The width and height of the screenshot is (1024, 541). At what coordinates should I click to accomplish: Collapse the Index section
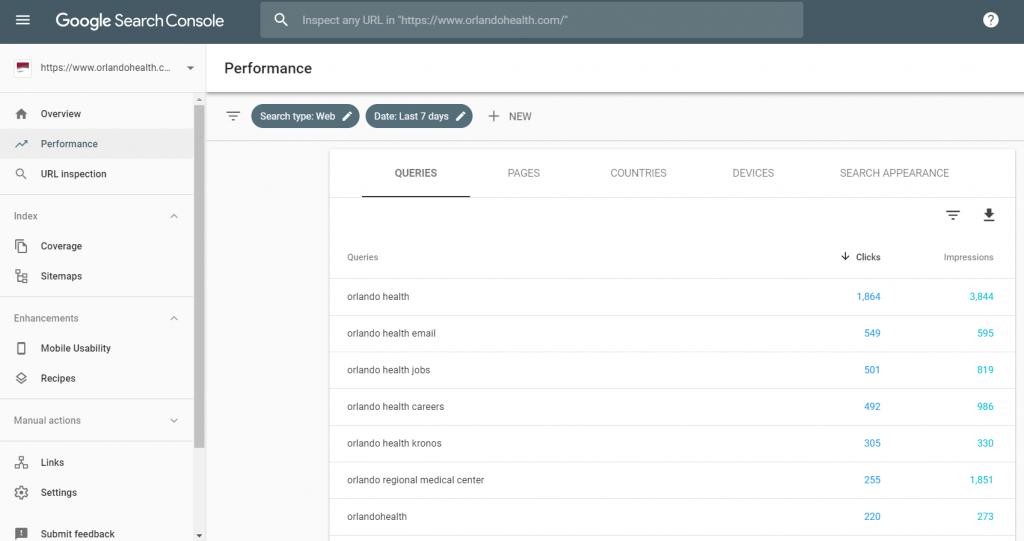coord(174,216)
